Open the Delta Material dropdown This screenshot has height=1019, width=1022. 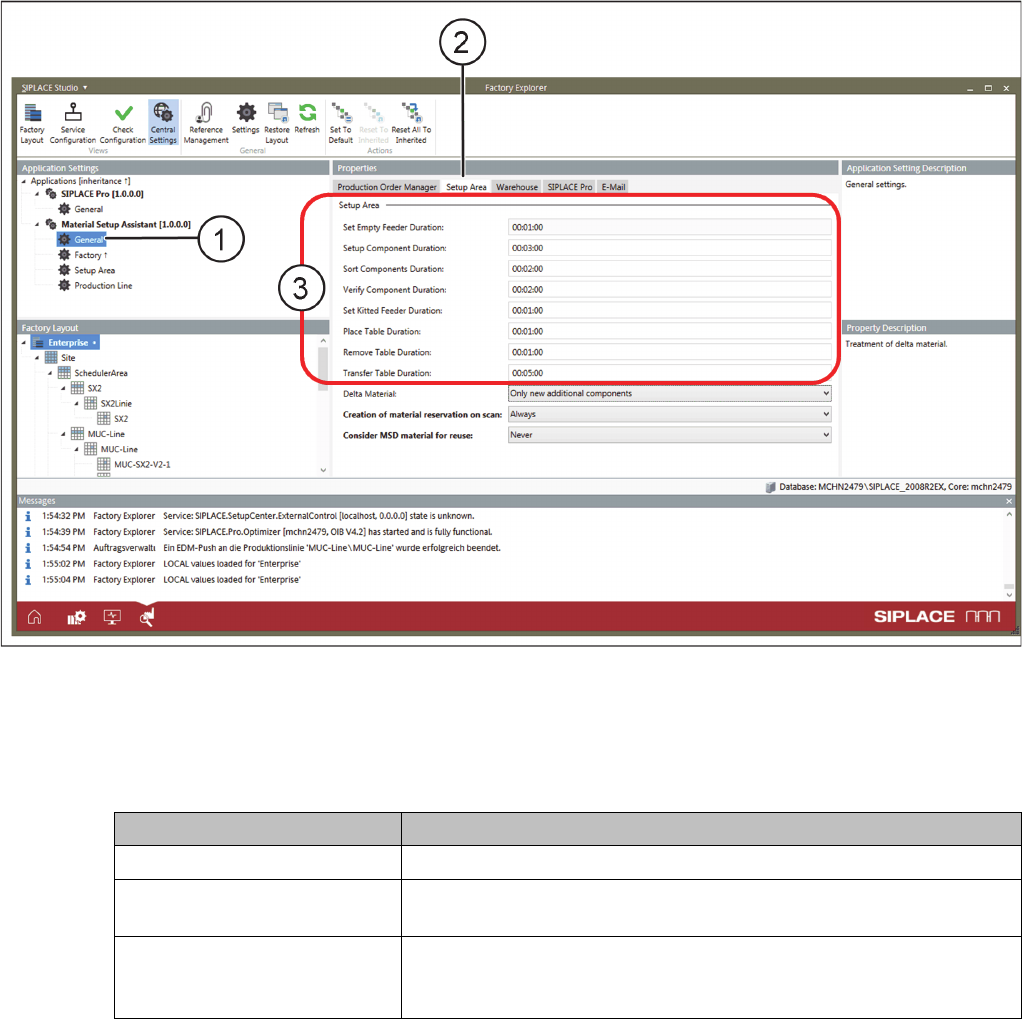coord(669,394)
